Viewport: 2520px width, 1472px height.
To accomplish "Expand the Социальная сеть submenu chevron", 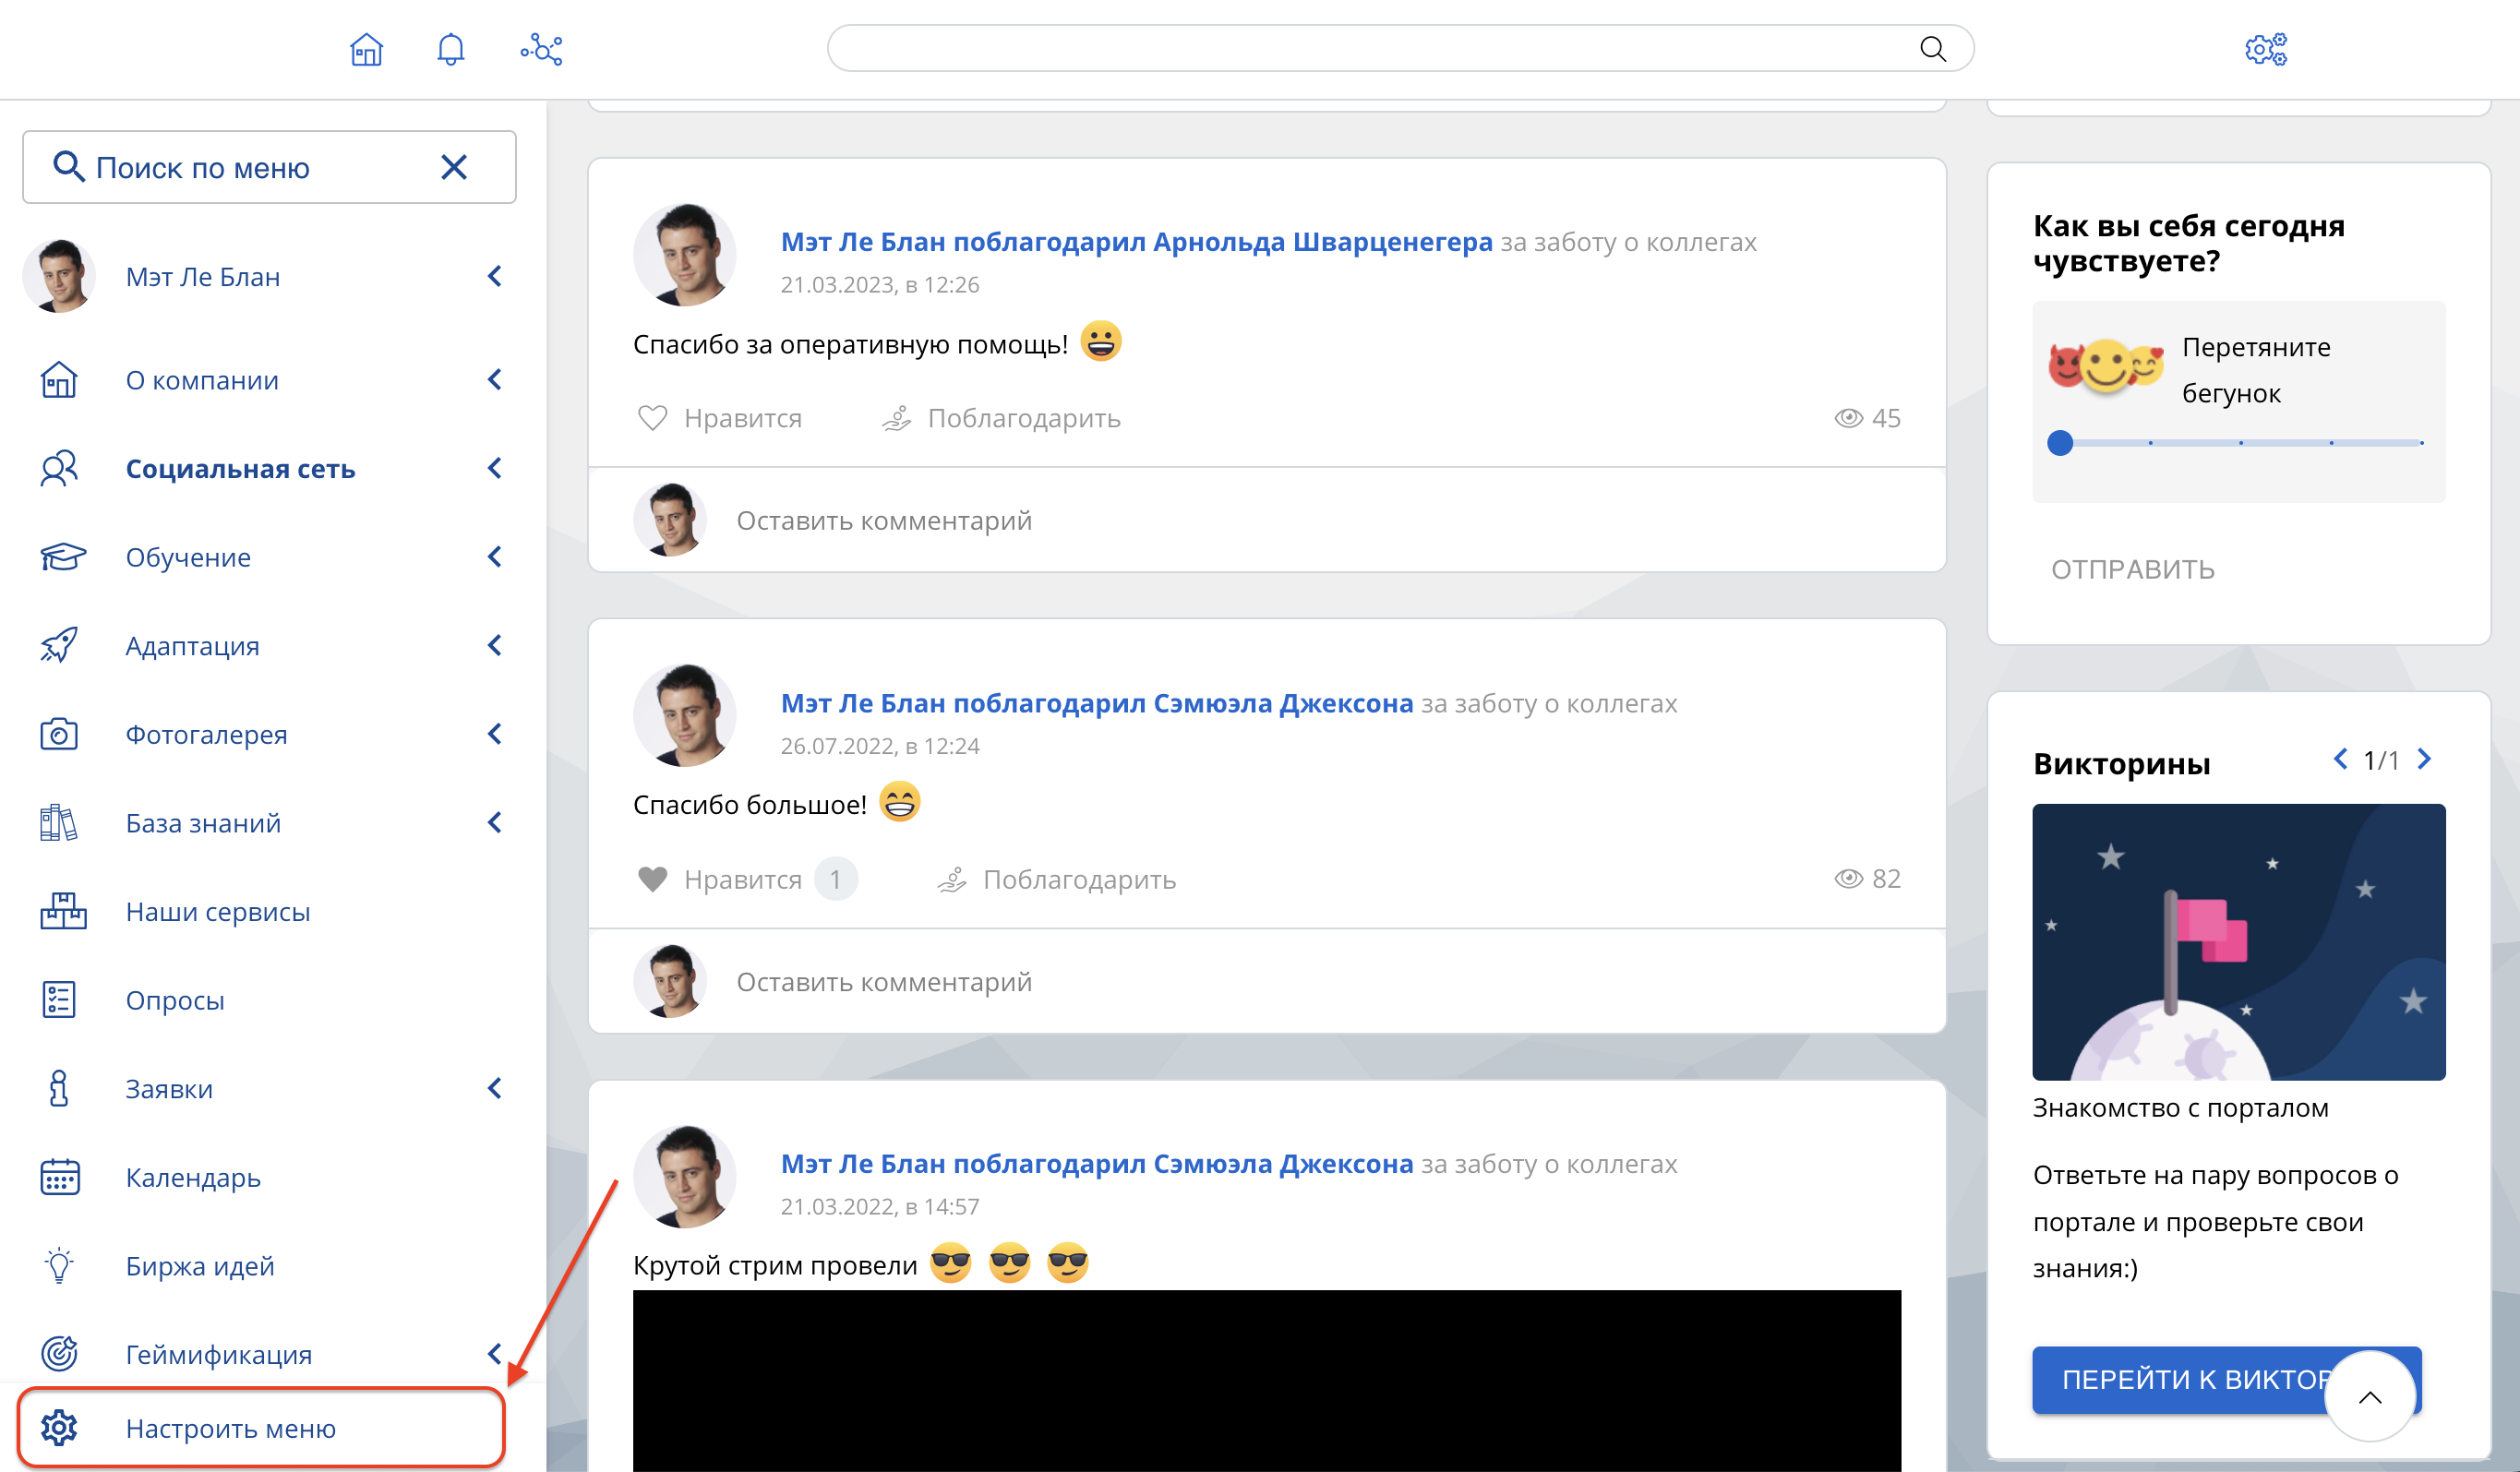I will (x=495, y=468).
